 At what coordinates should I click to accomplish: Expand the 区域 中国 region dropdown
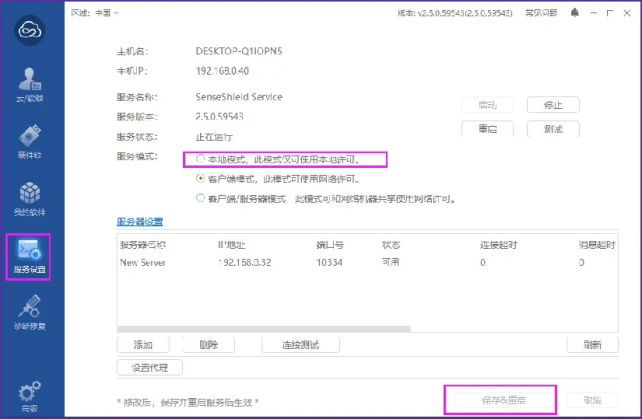point(95,13)
